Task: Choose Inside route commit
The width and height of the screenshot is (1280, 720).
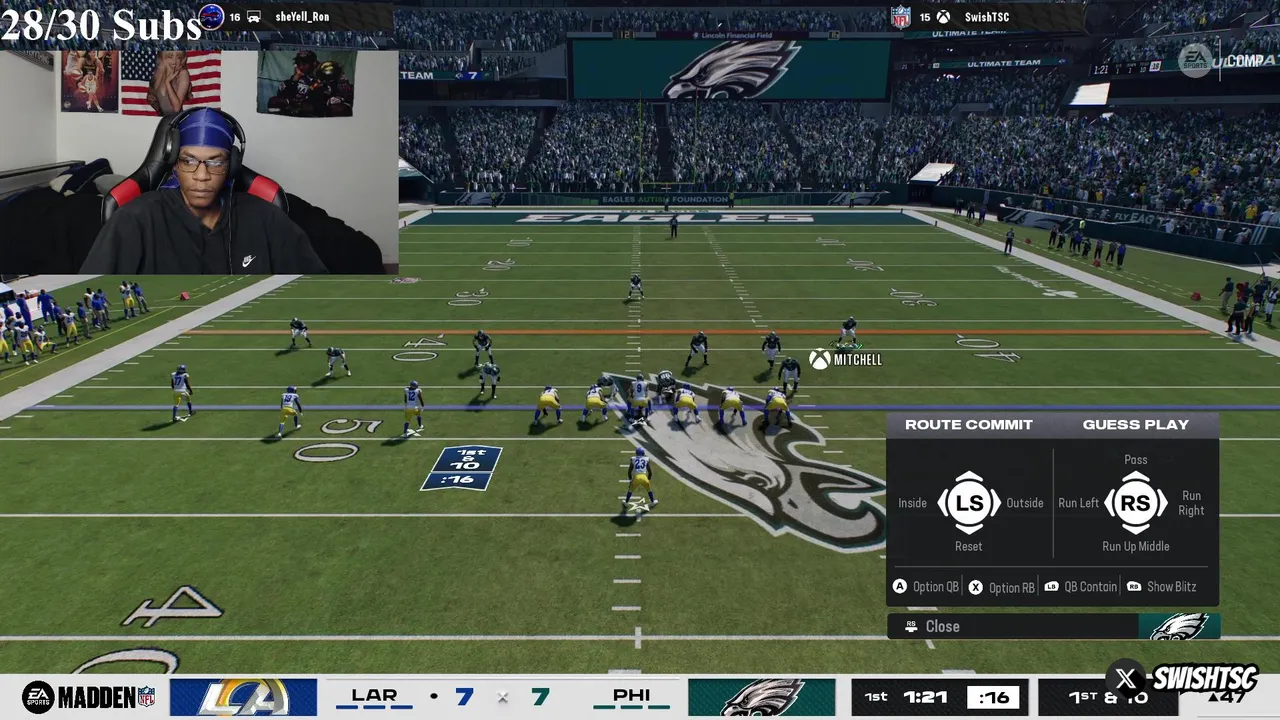Action: (x=912, y=503)
